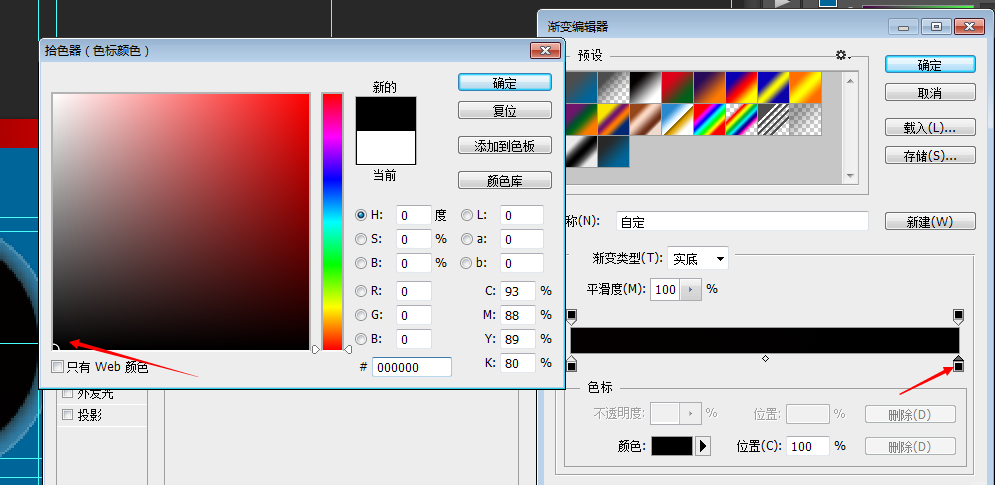Select the red-to-green gradient preset
The height and width of the screenshot is (485, 995).
point(677,87)
